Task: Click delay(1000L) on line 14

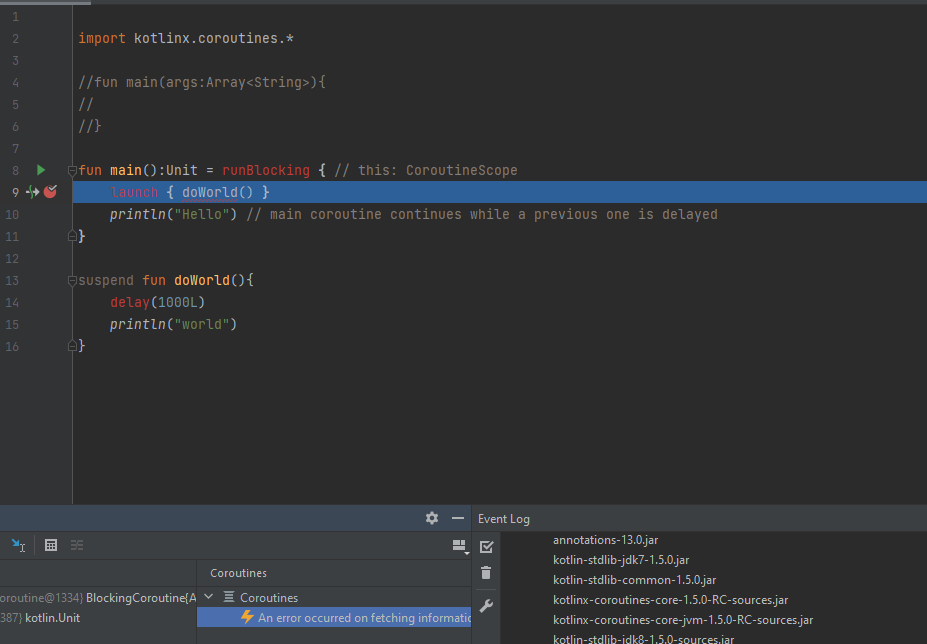Action: 157,302
